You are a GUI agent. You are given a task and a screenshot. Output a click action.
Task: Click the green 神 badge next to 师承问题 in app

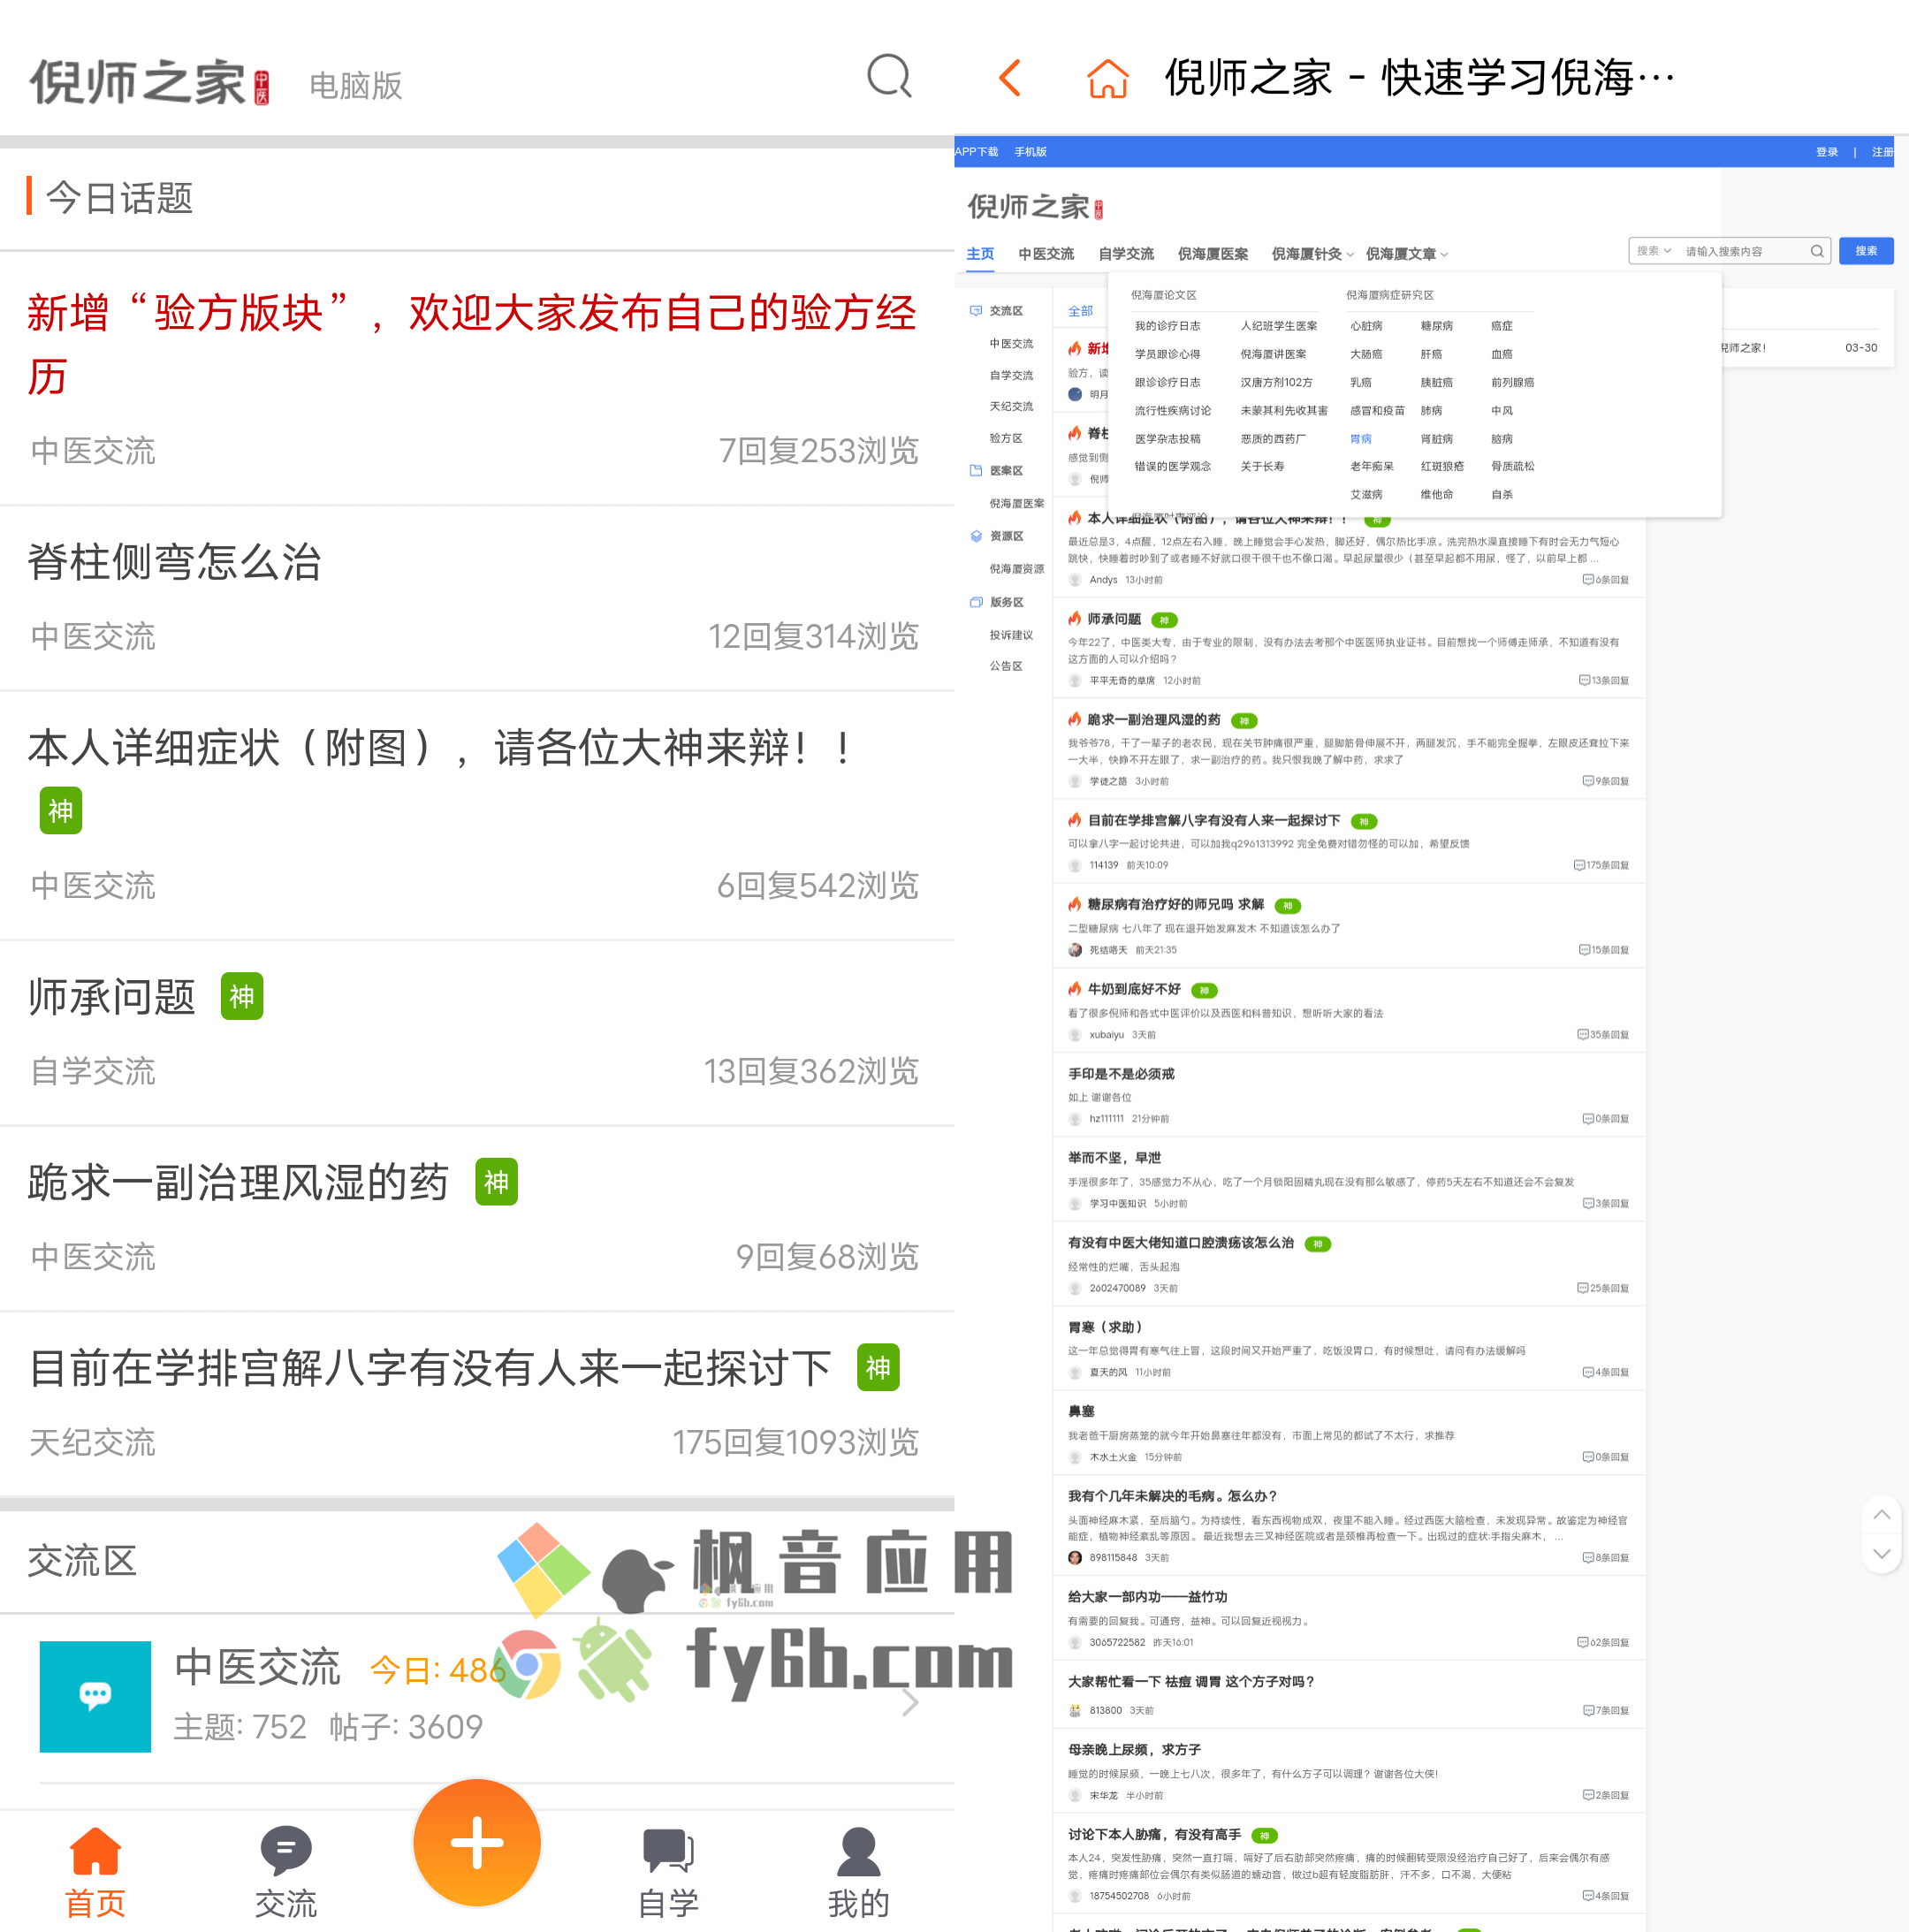[x=241, y=996]
